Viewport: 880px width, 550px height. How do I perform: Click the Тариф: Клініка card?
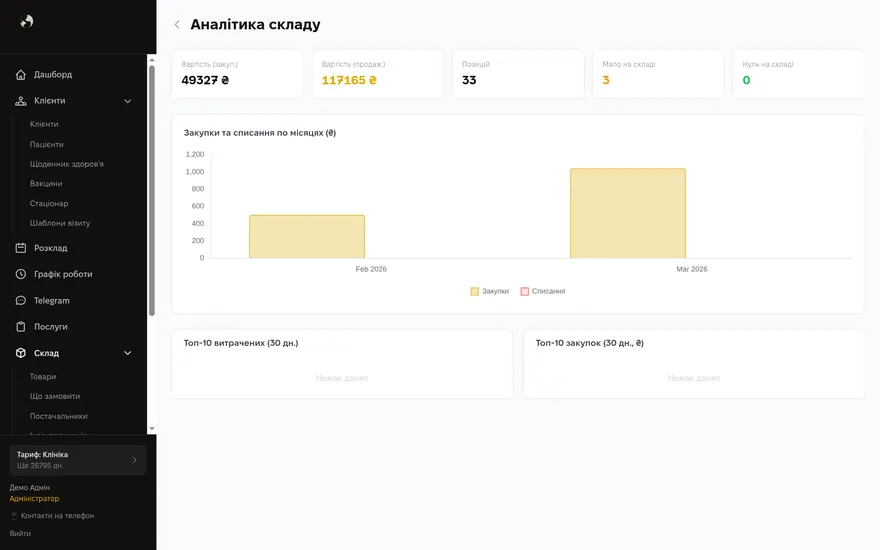[78, 460]
